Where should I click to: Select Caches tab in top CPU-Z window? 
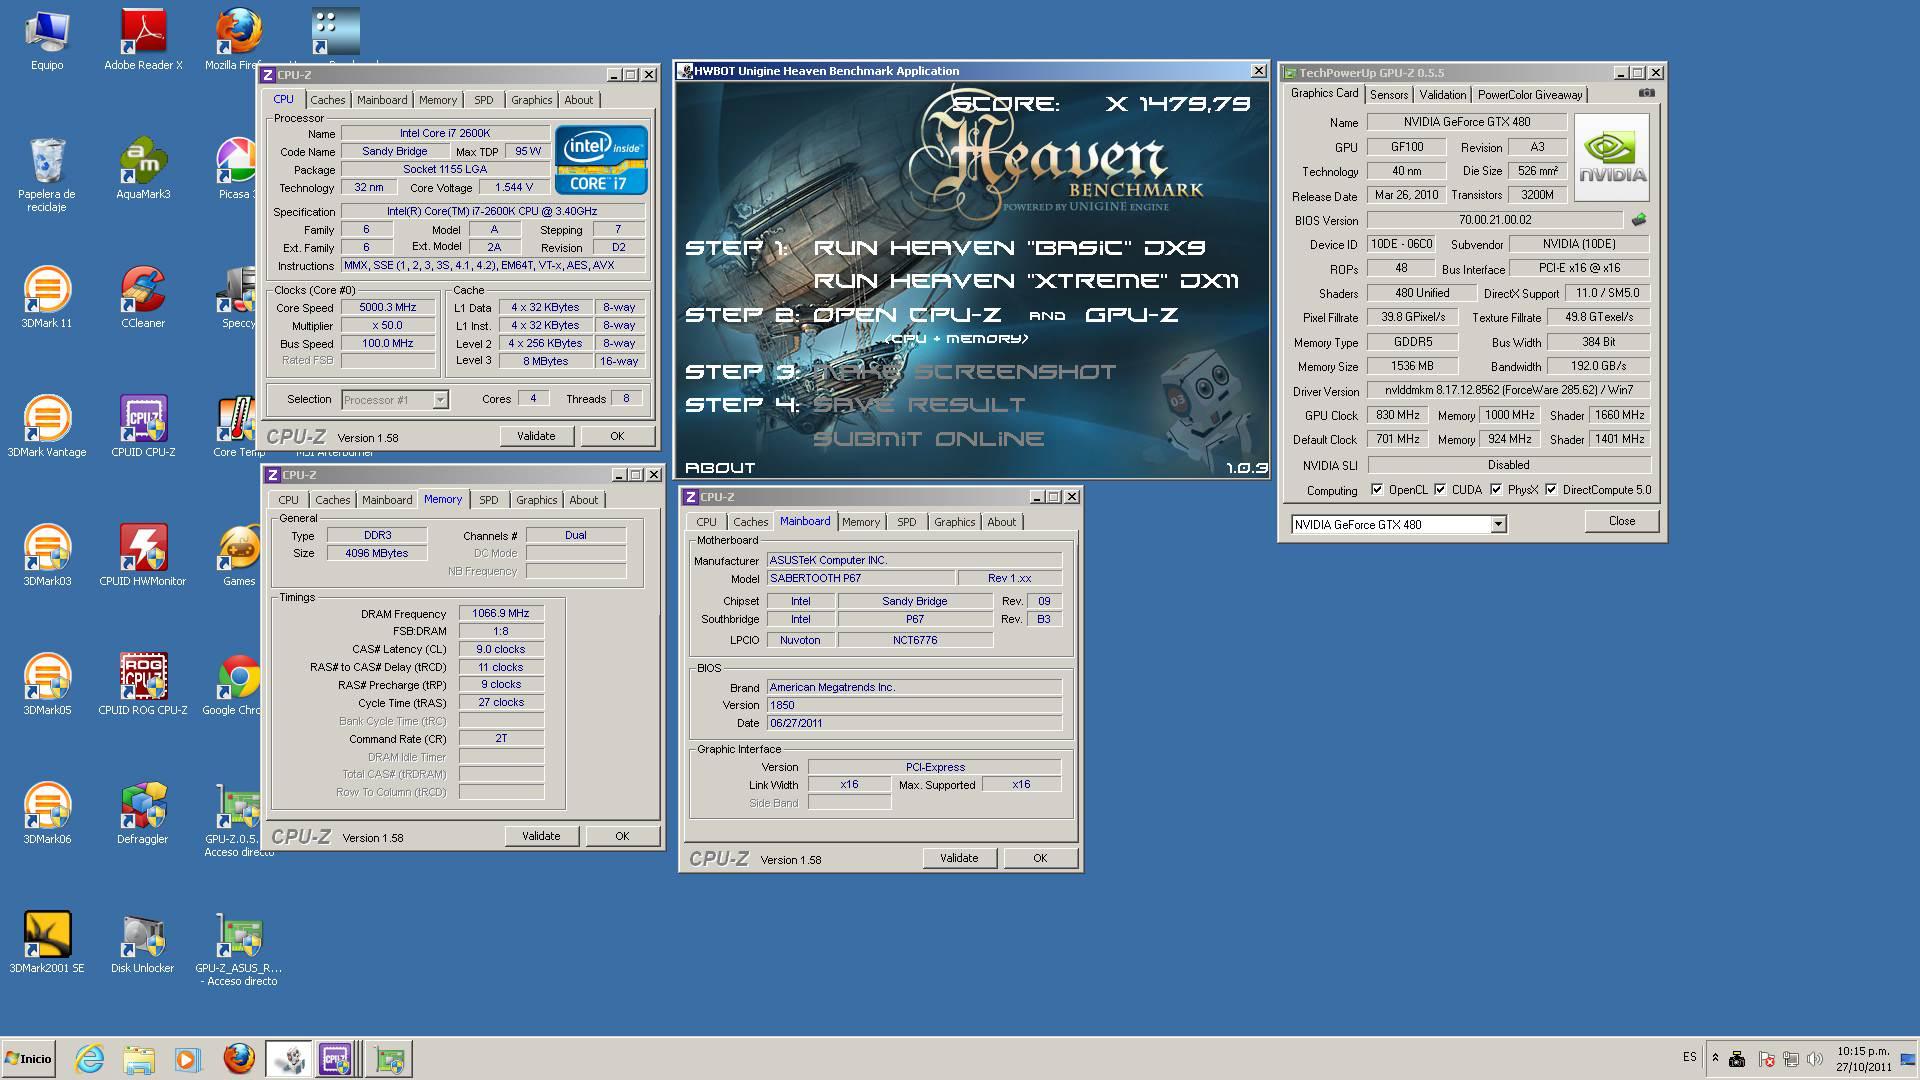(327, 100)
